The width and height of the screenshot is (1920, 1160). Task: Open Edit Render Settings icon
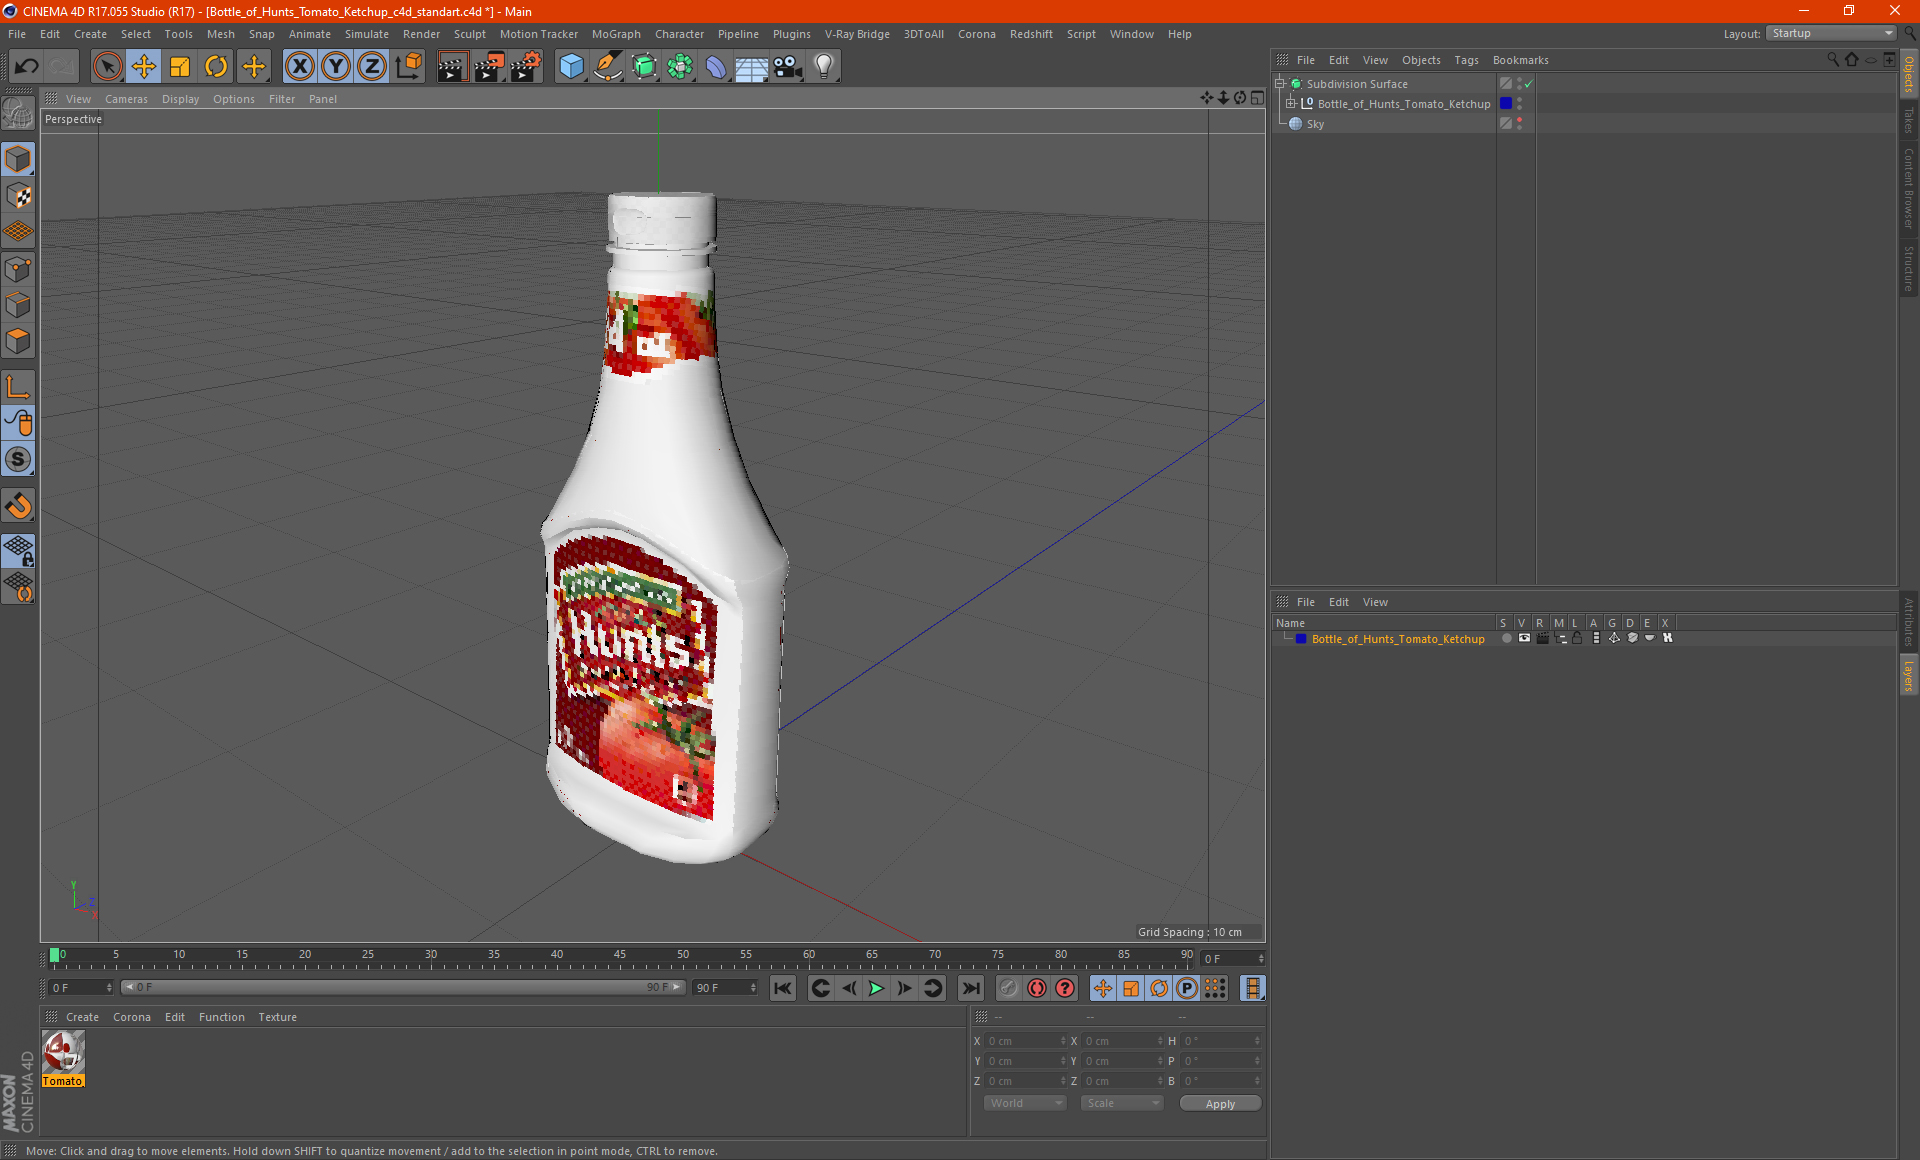(526, 67)
